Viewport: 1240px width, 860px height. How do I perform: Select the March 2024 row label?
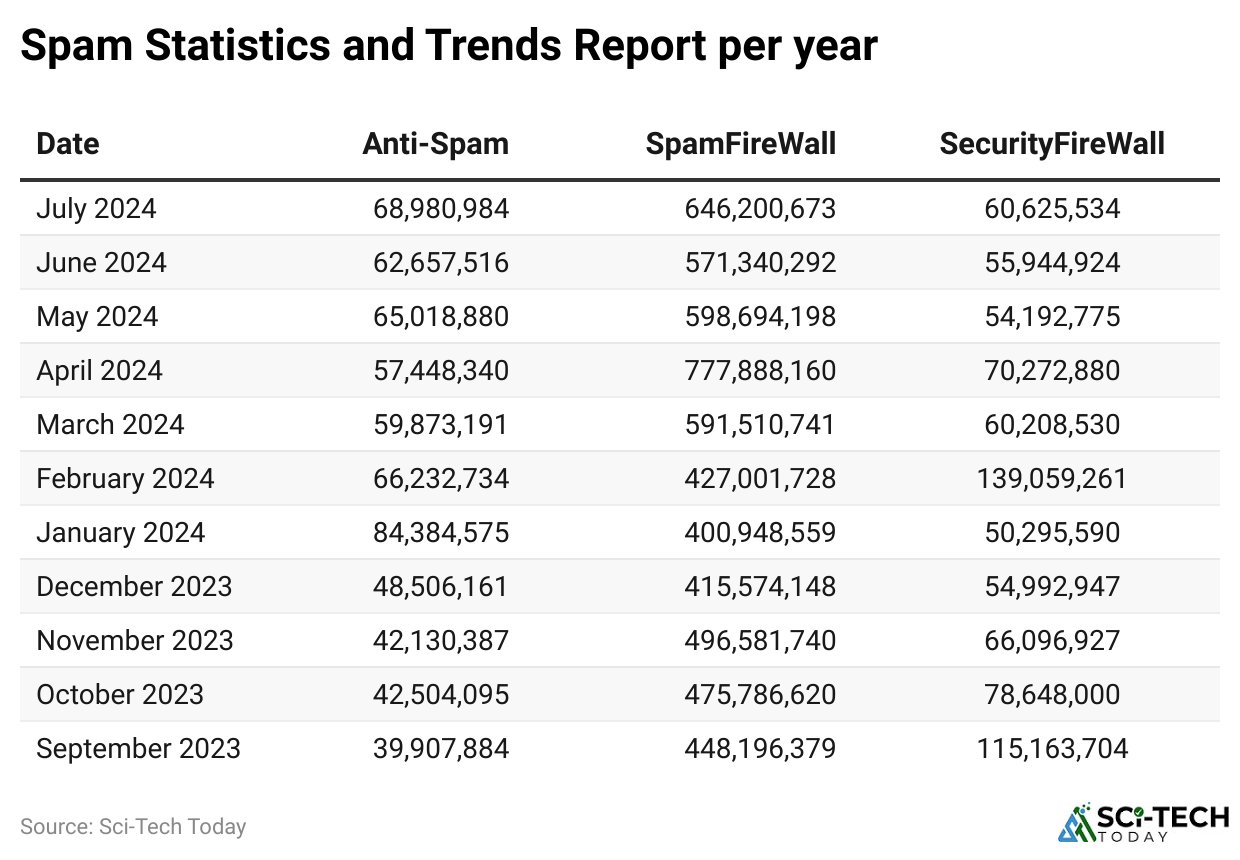111,425
